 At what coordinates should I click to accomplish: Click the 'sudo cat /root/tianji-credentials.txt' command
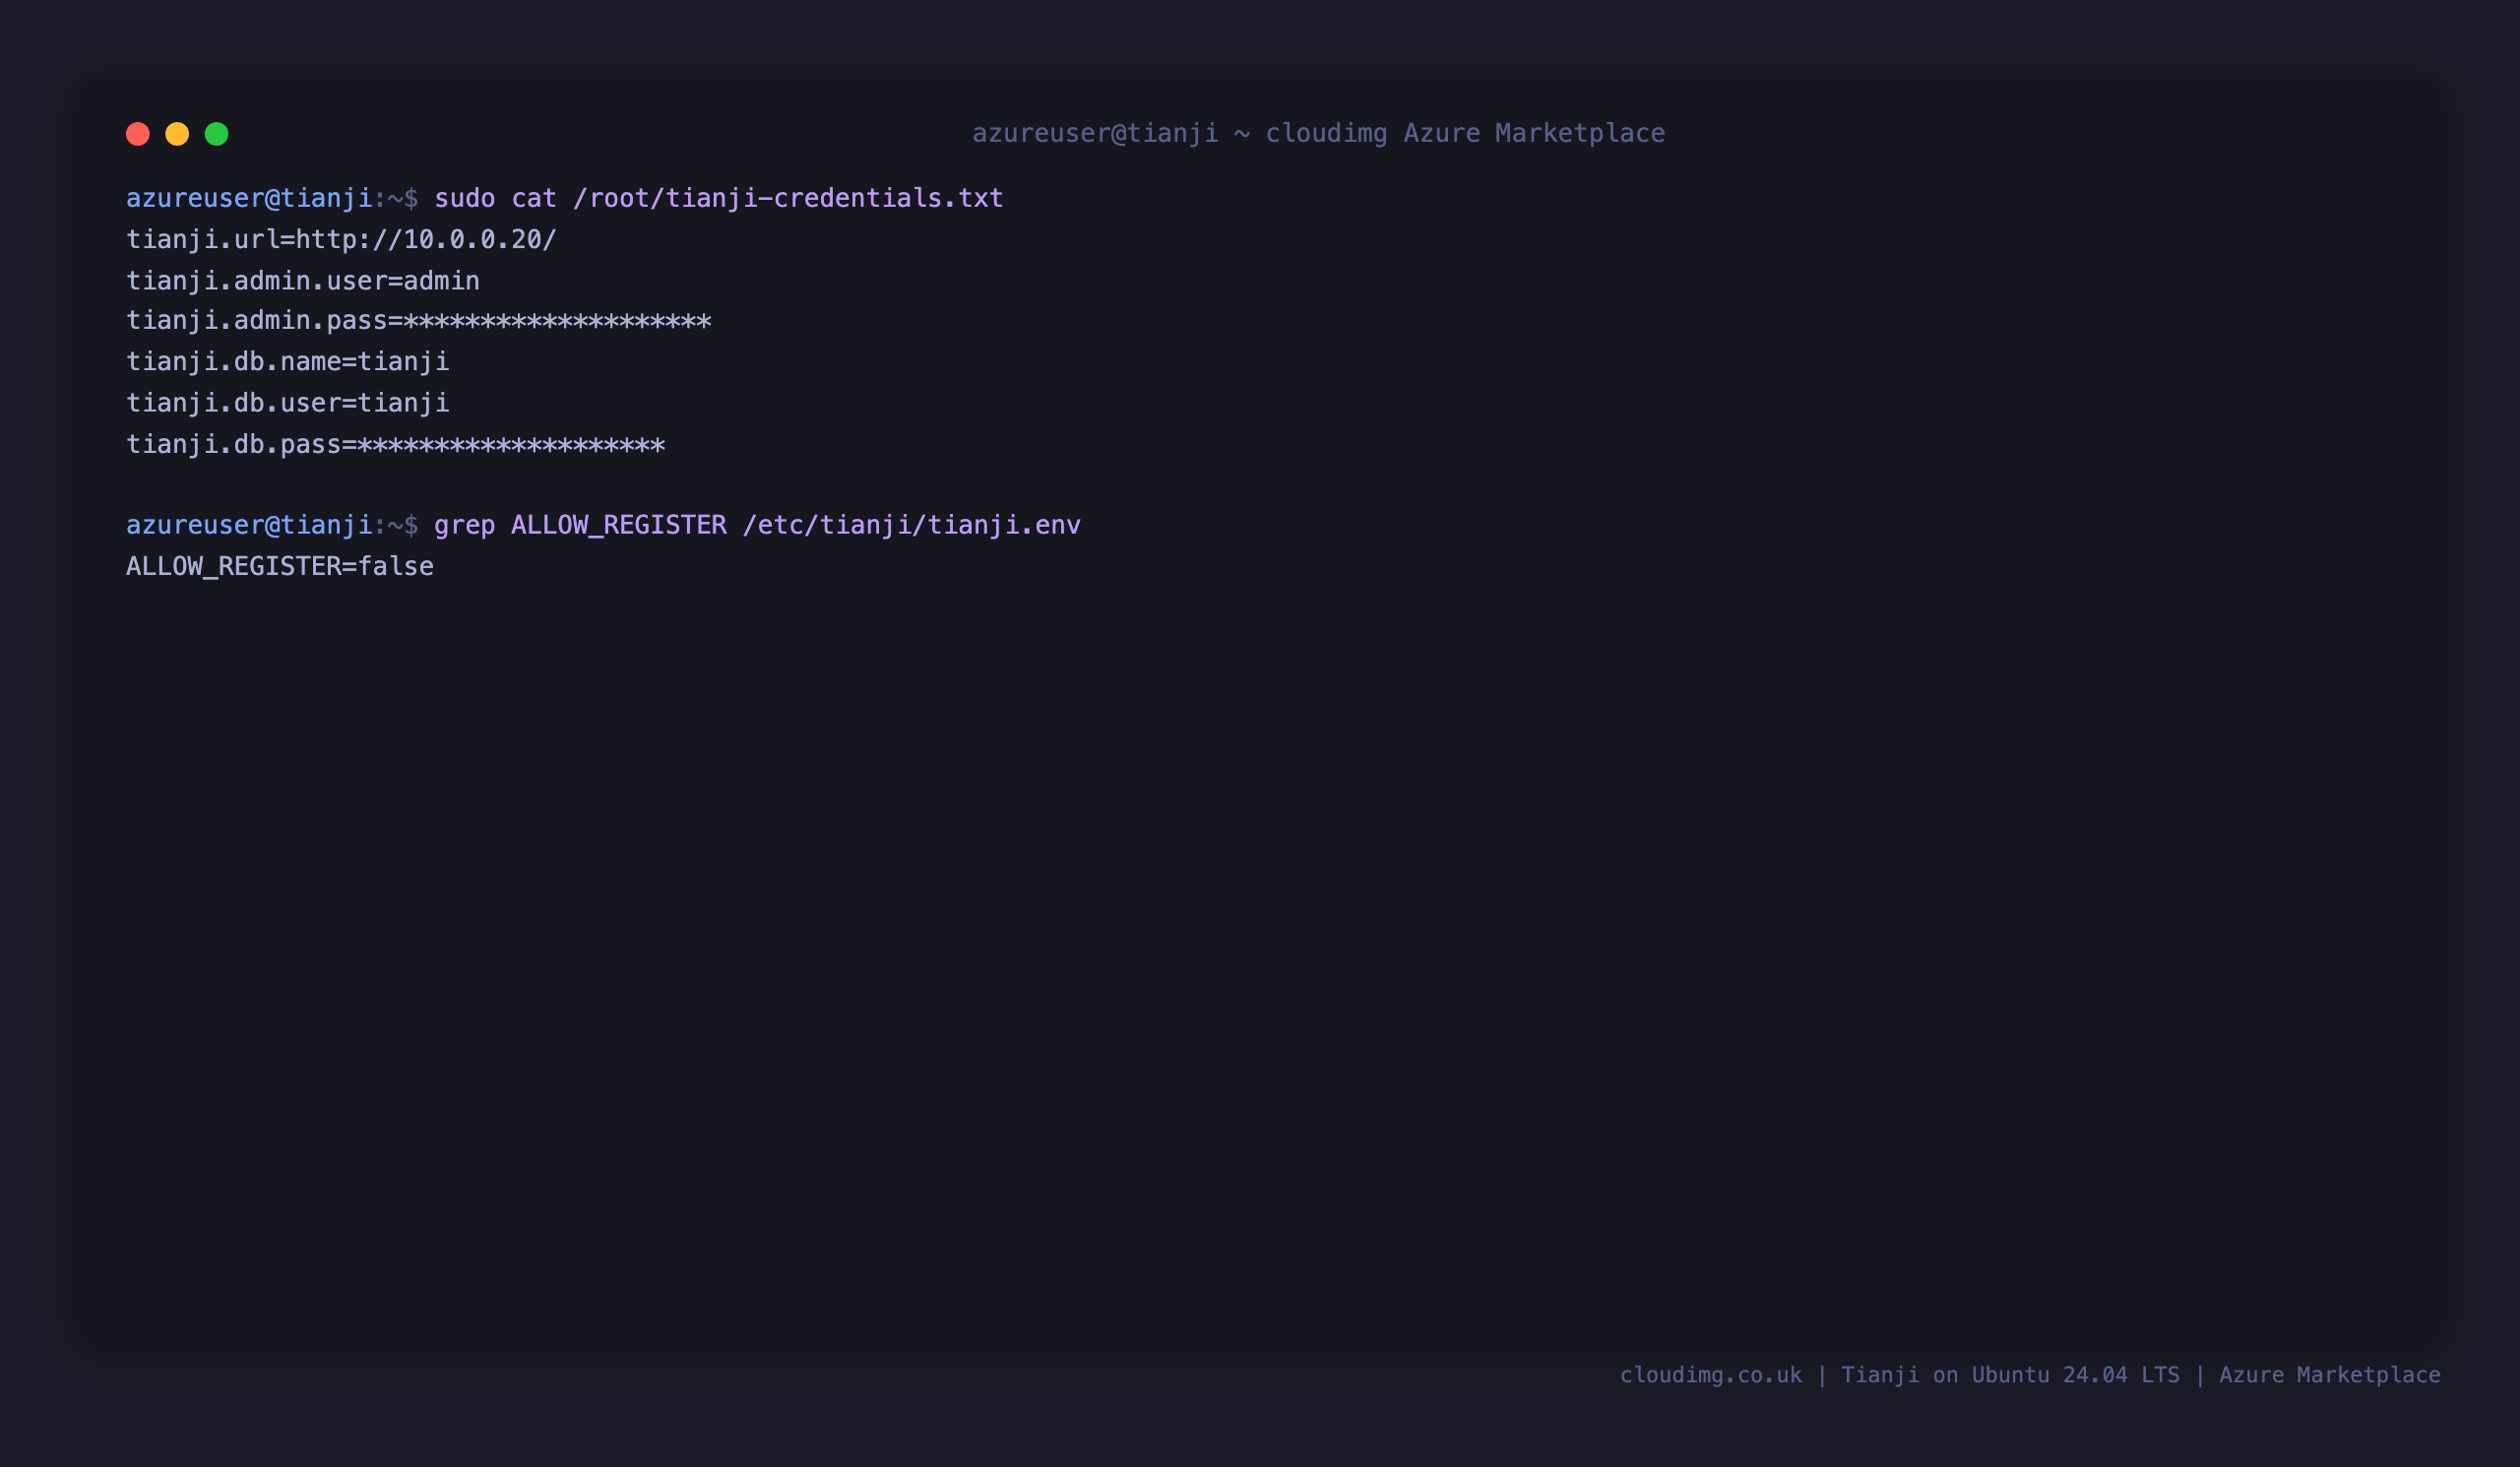(x=718, y=199)
